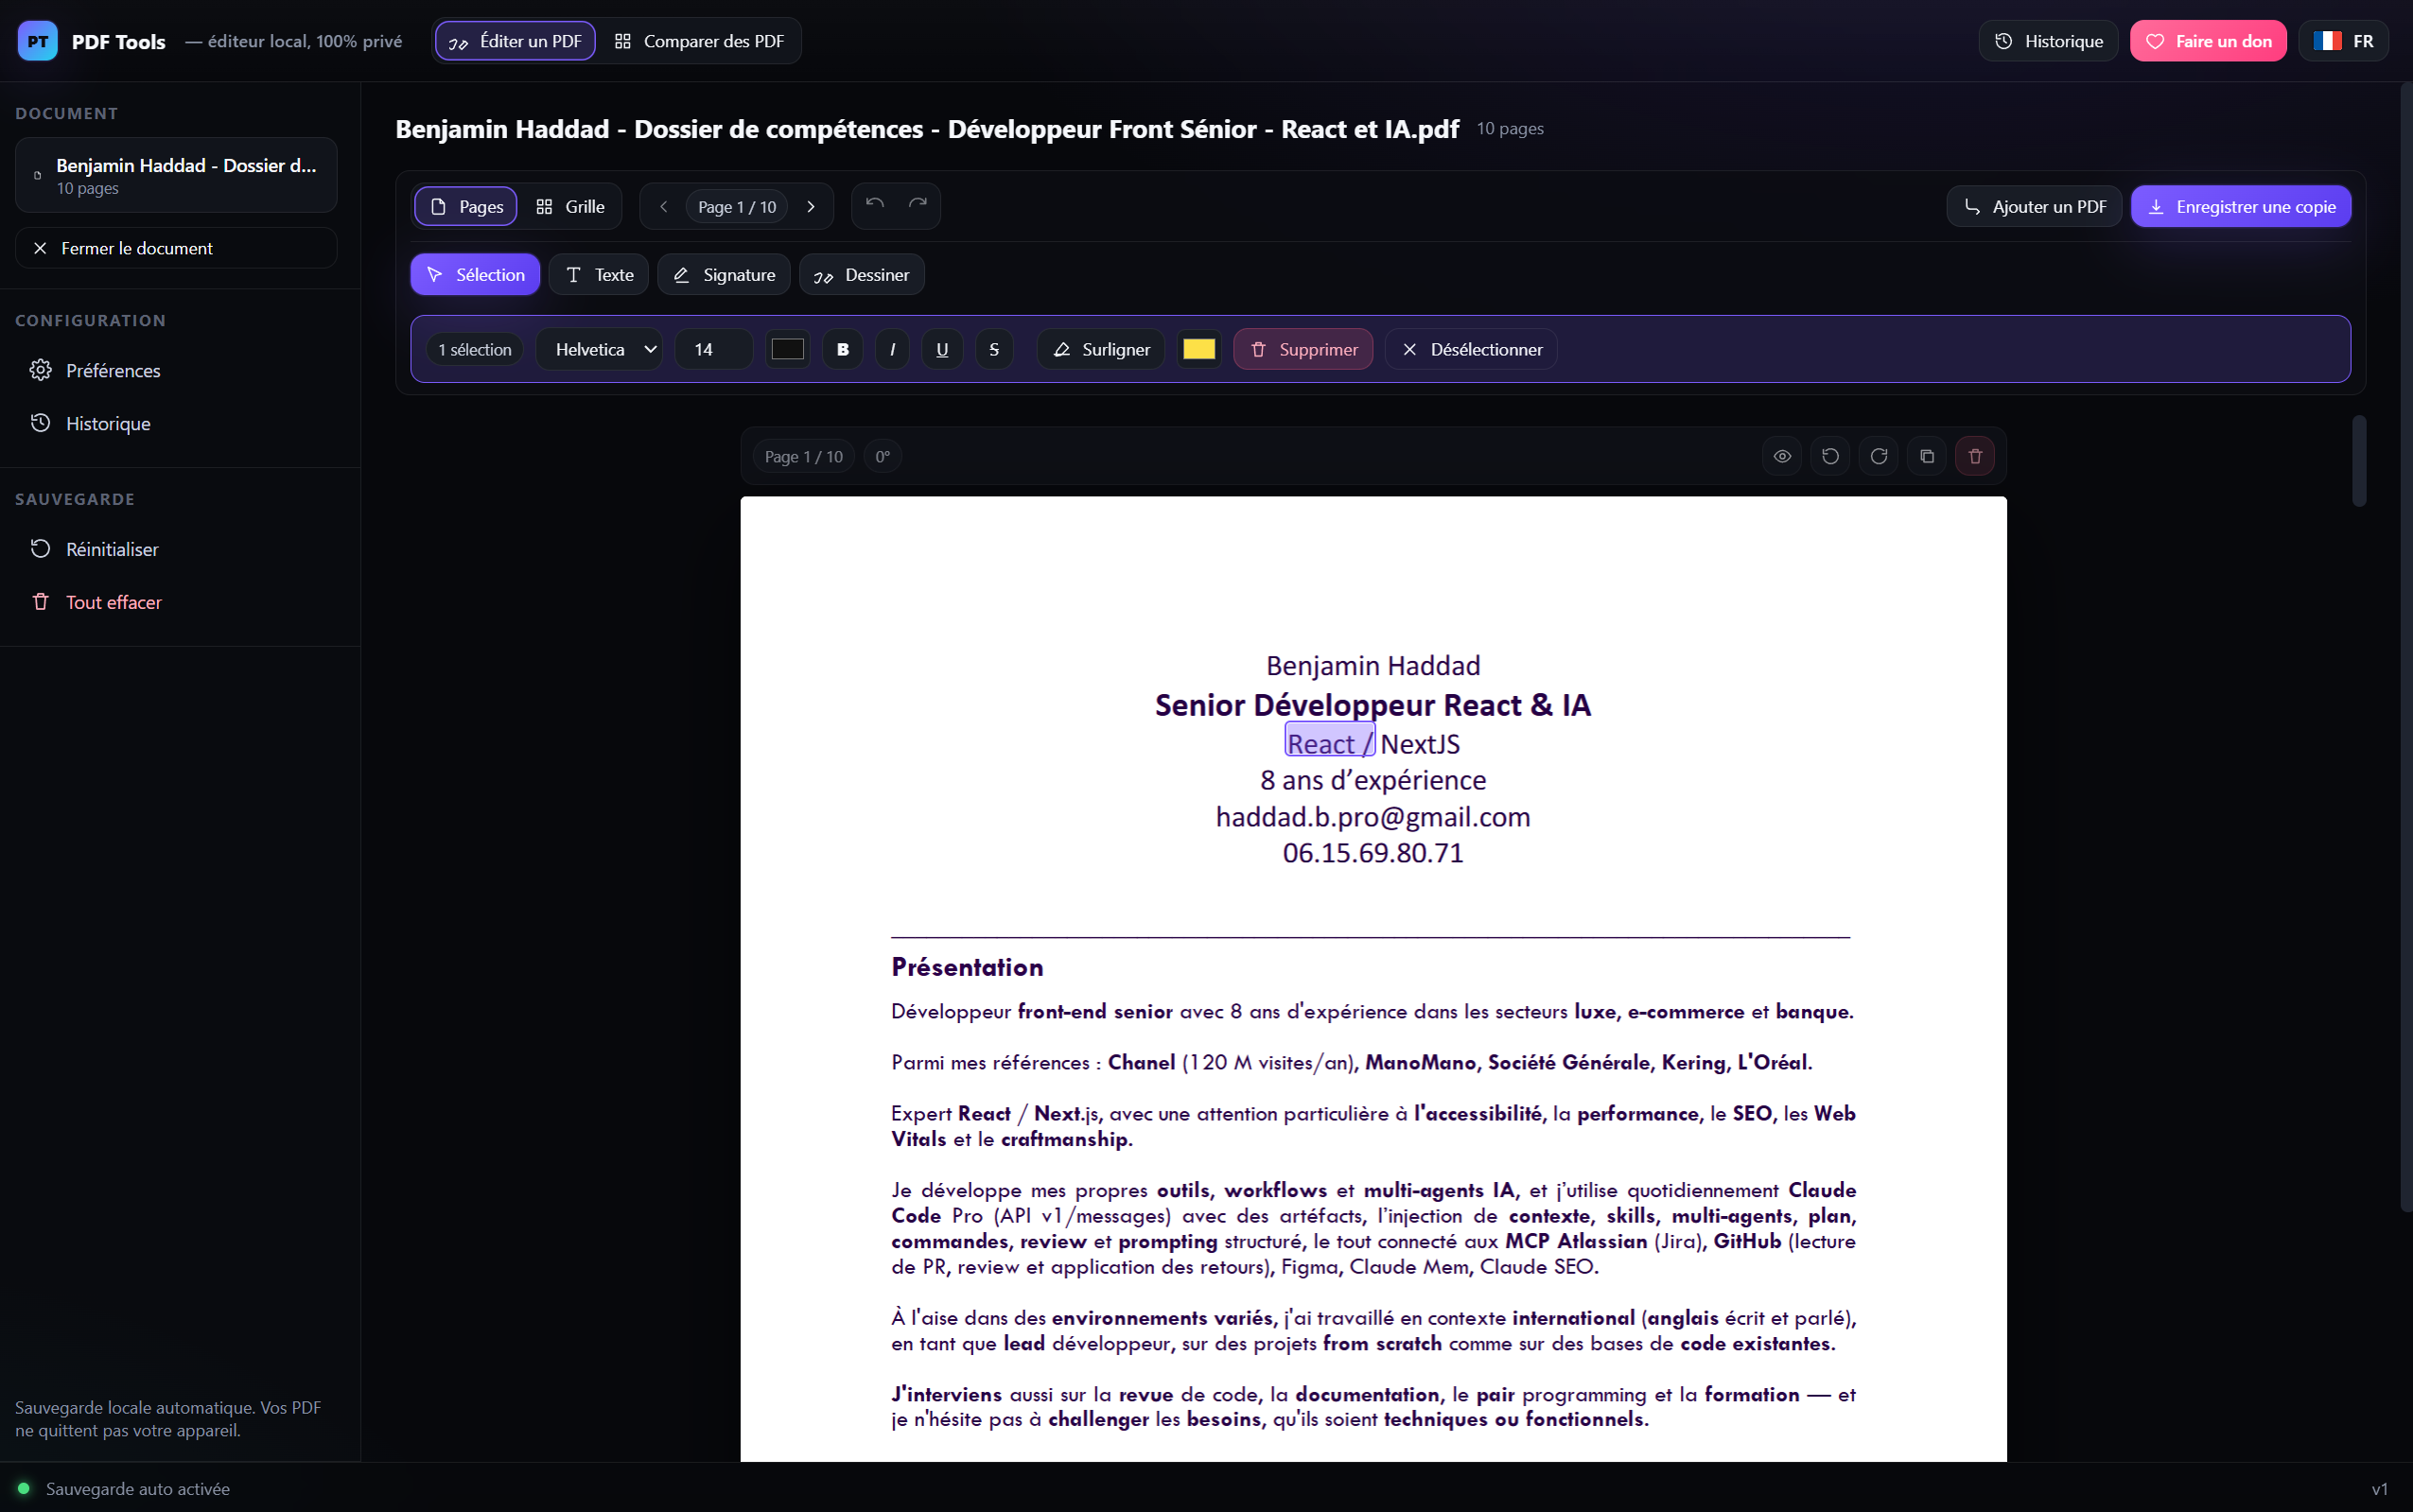Activate the Dessiner tool

(862, 275)
